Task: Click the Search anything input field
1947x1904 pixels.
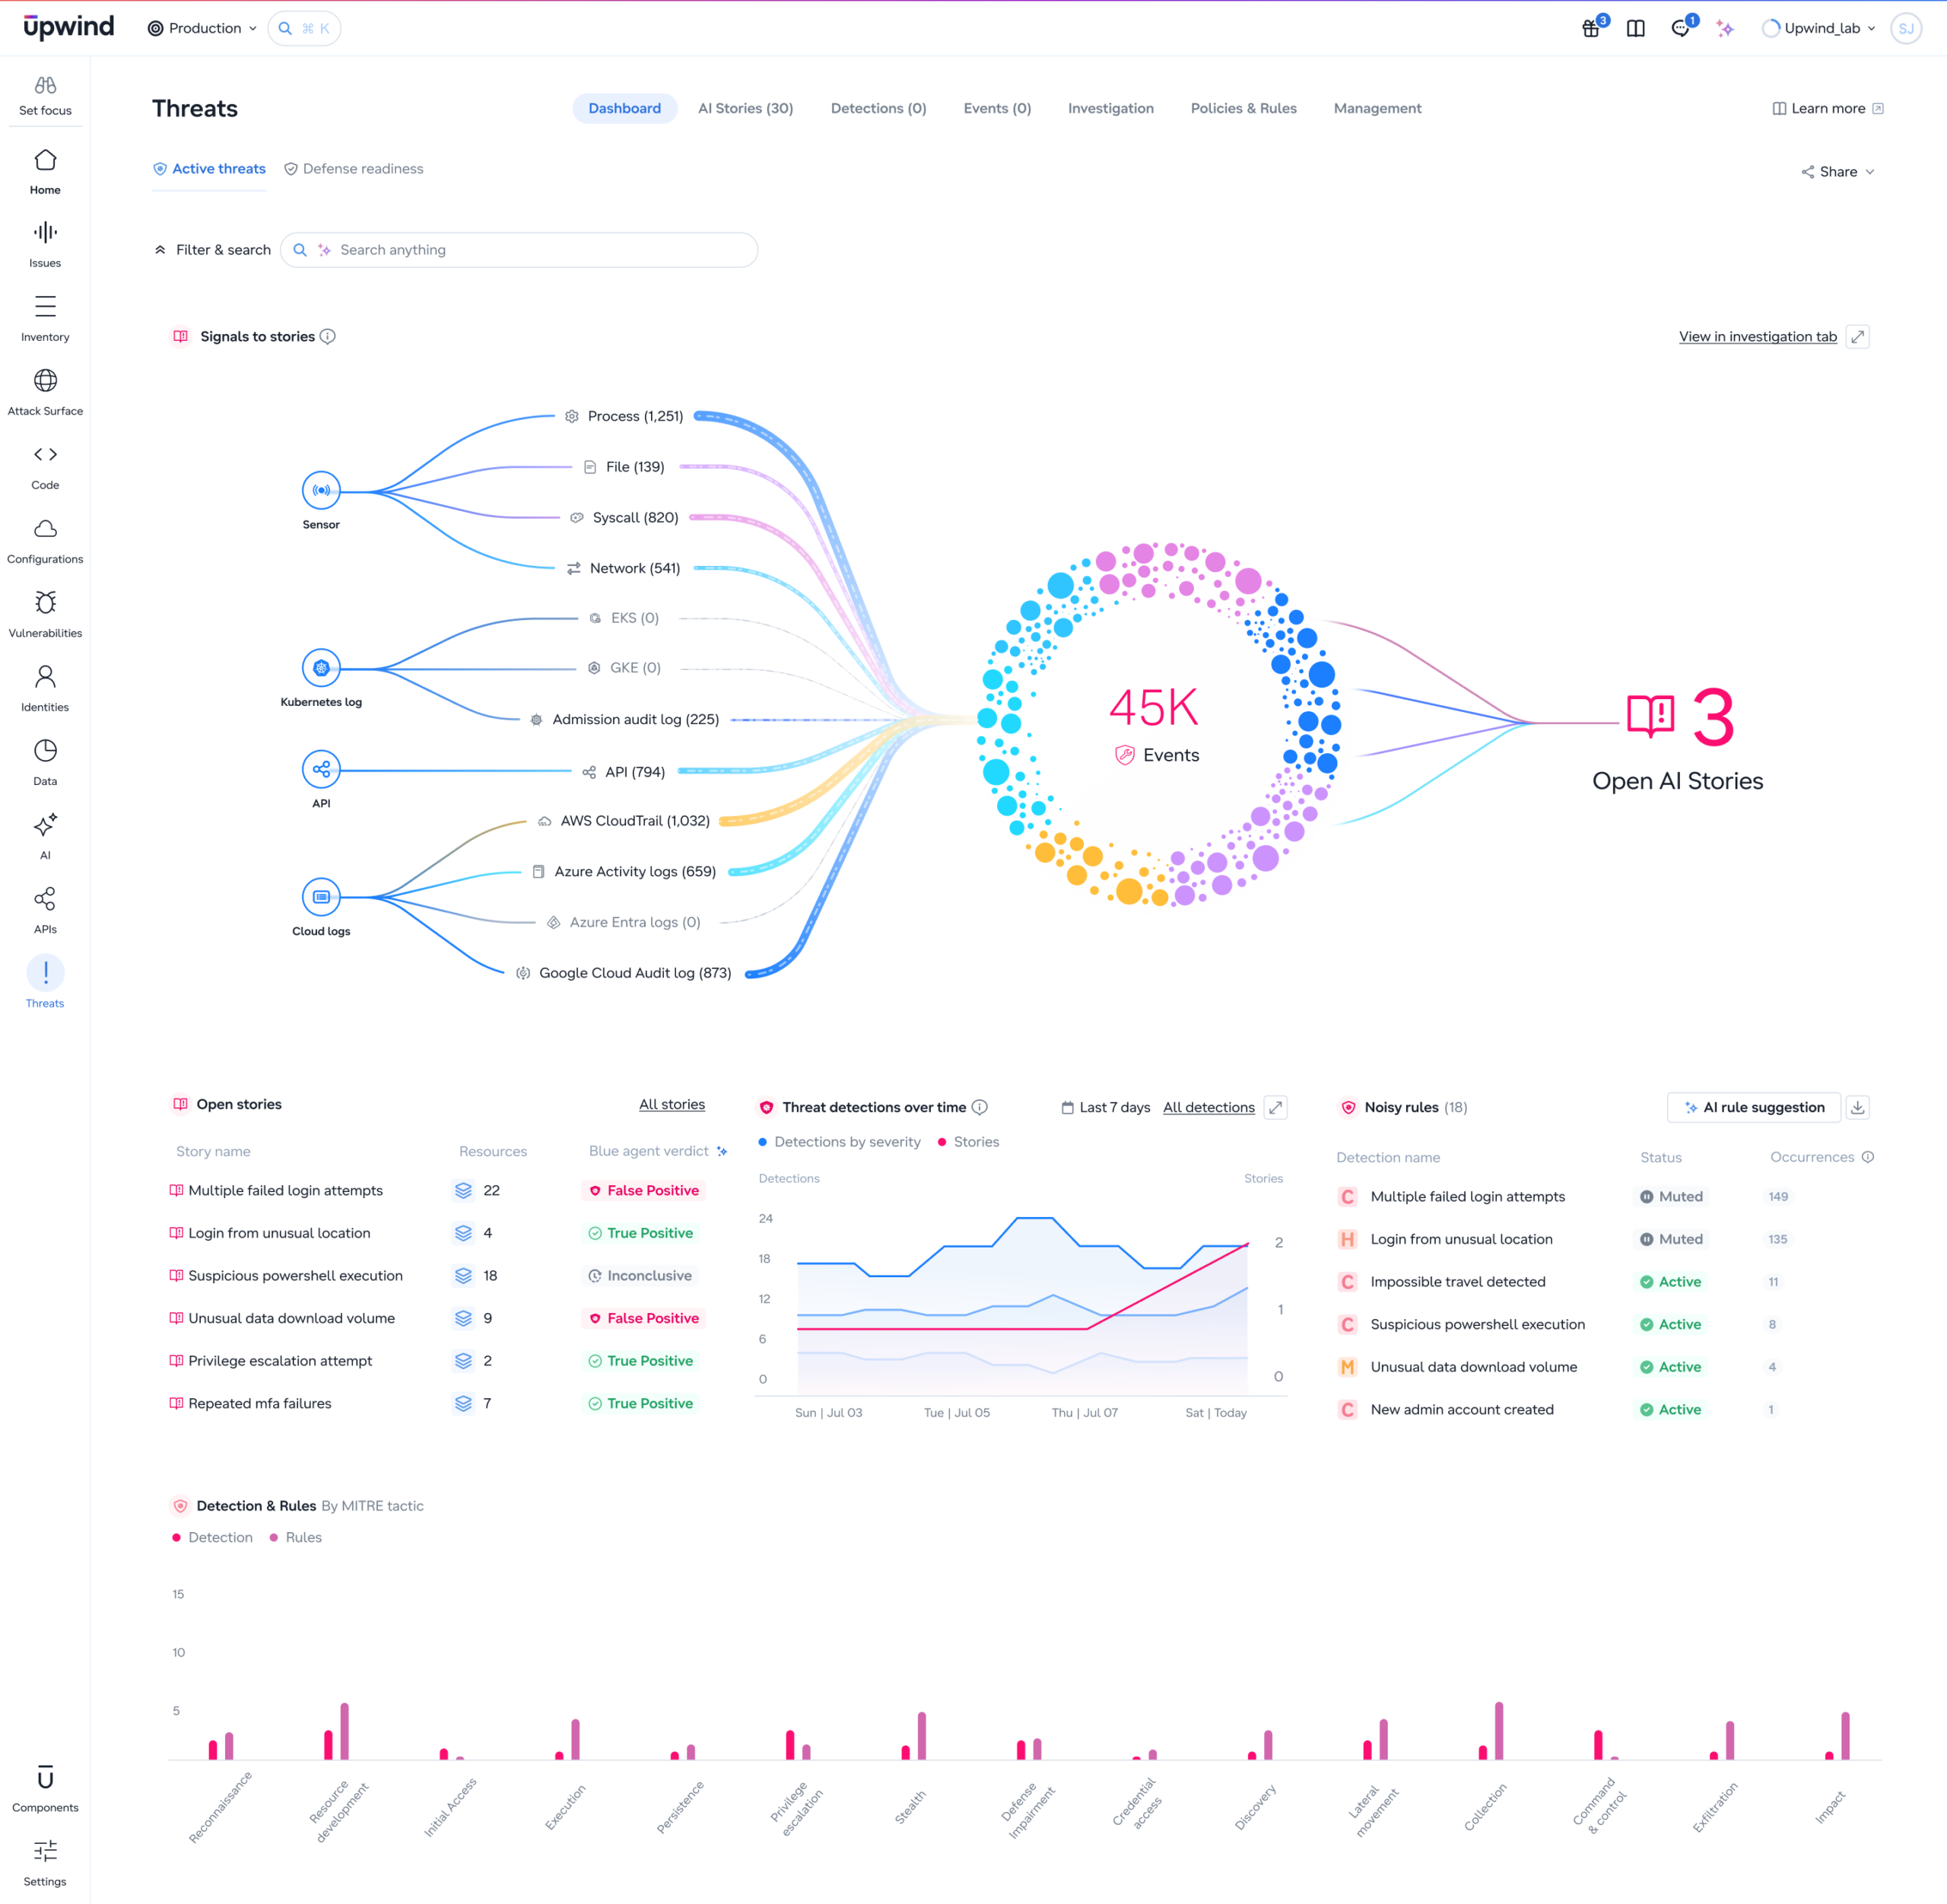Action: 519,250
